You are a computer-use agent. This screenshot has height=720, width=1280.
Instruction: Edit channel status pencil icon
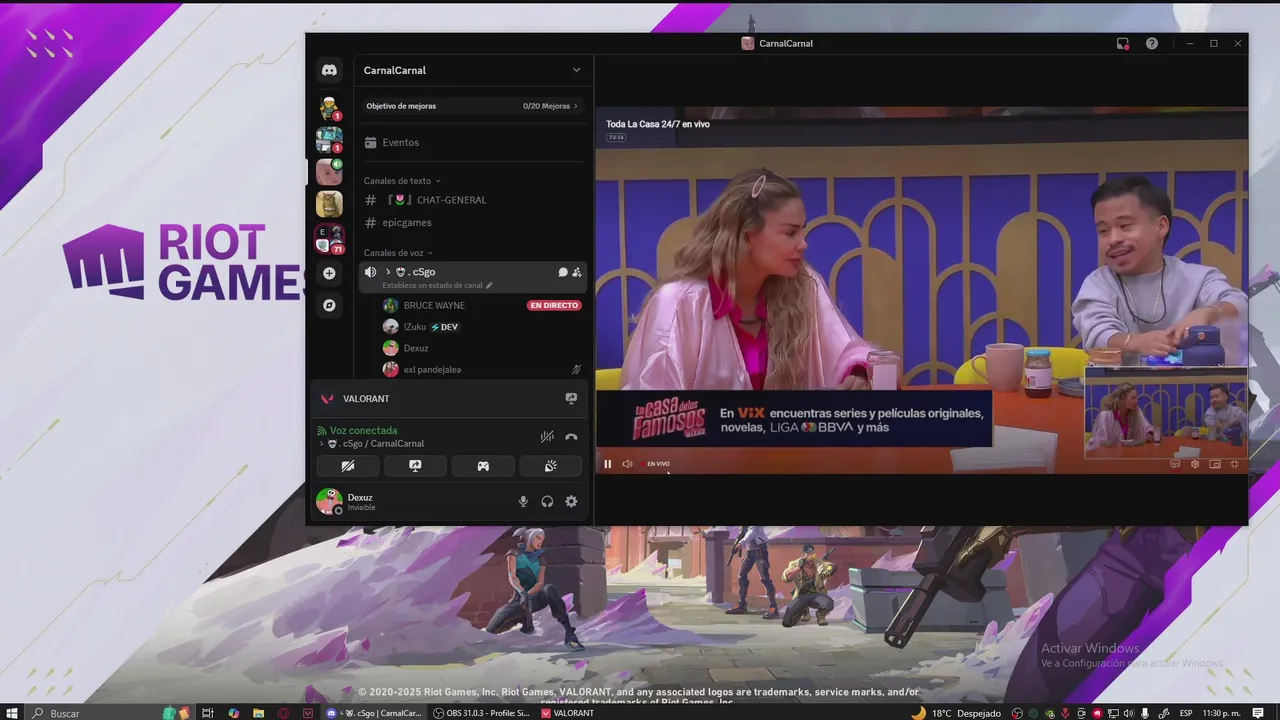[489, 285]
